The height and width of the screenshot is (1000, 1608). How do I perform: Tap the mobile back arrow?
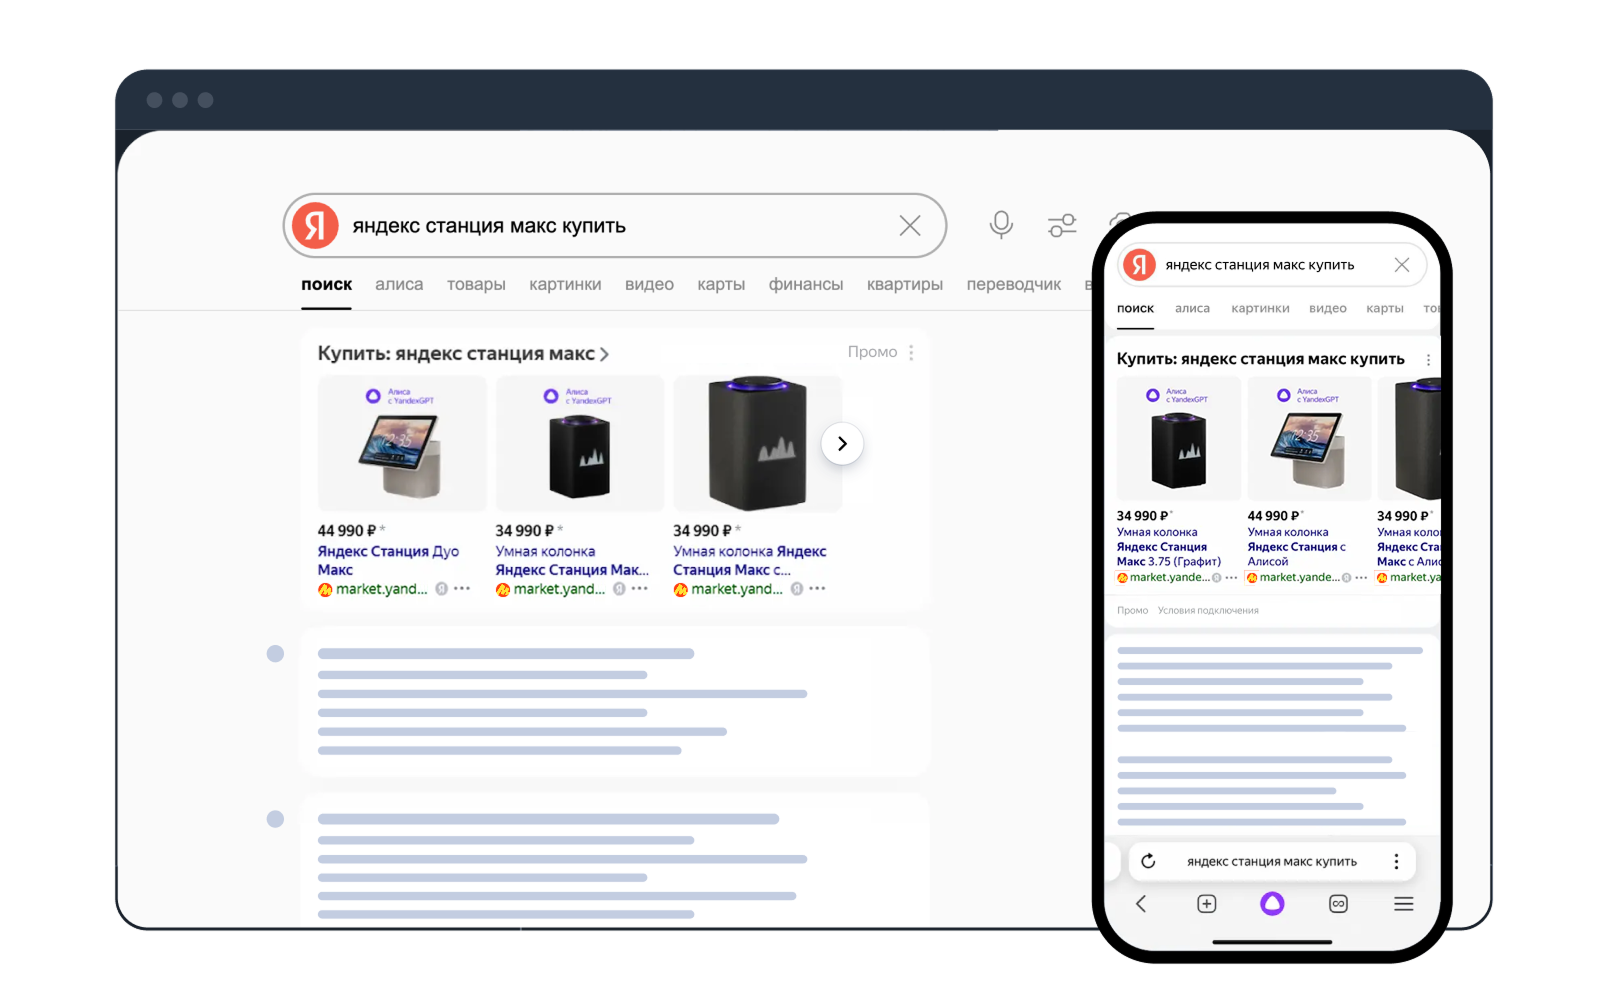(x=1141, y=904)
